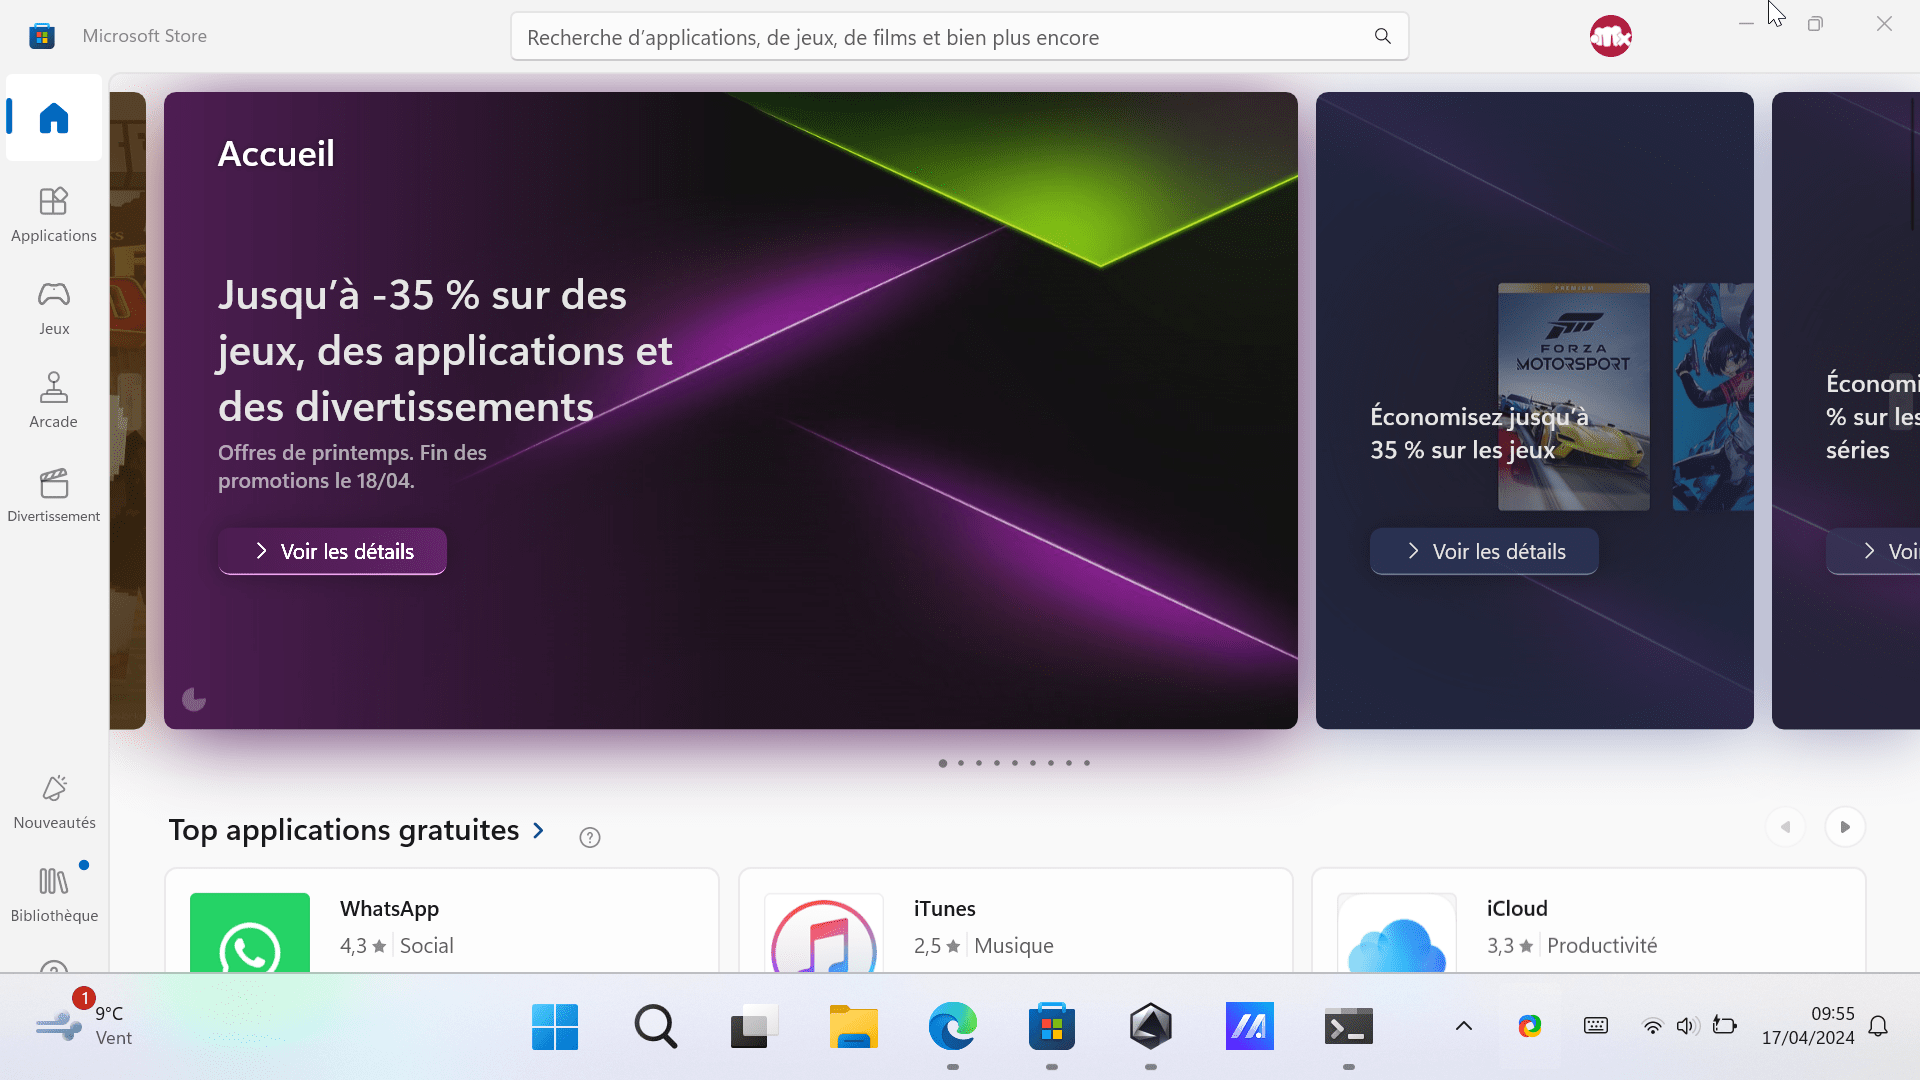
Task: Open the Windows Start menu
Action: (555, 1026)
